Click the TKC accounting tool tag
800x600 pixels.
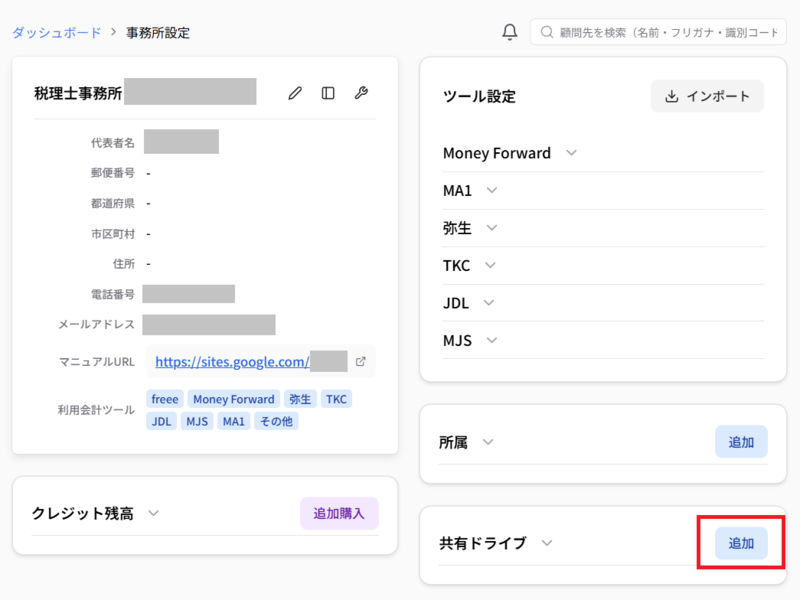[x=336, y=399]
